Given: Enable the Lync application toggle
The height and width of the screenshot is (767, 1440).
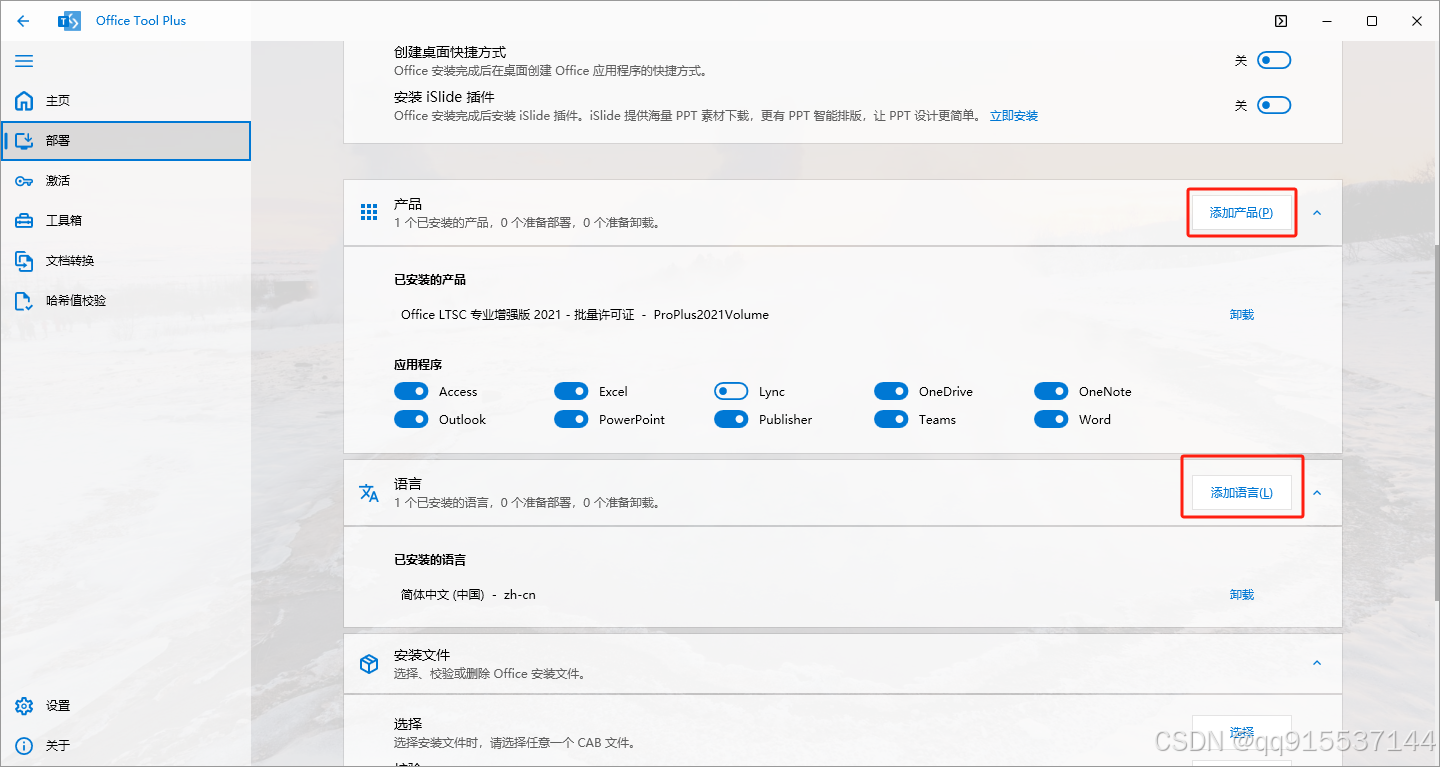Looking at the screenshot, I should point(731,391).
